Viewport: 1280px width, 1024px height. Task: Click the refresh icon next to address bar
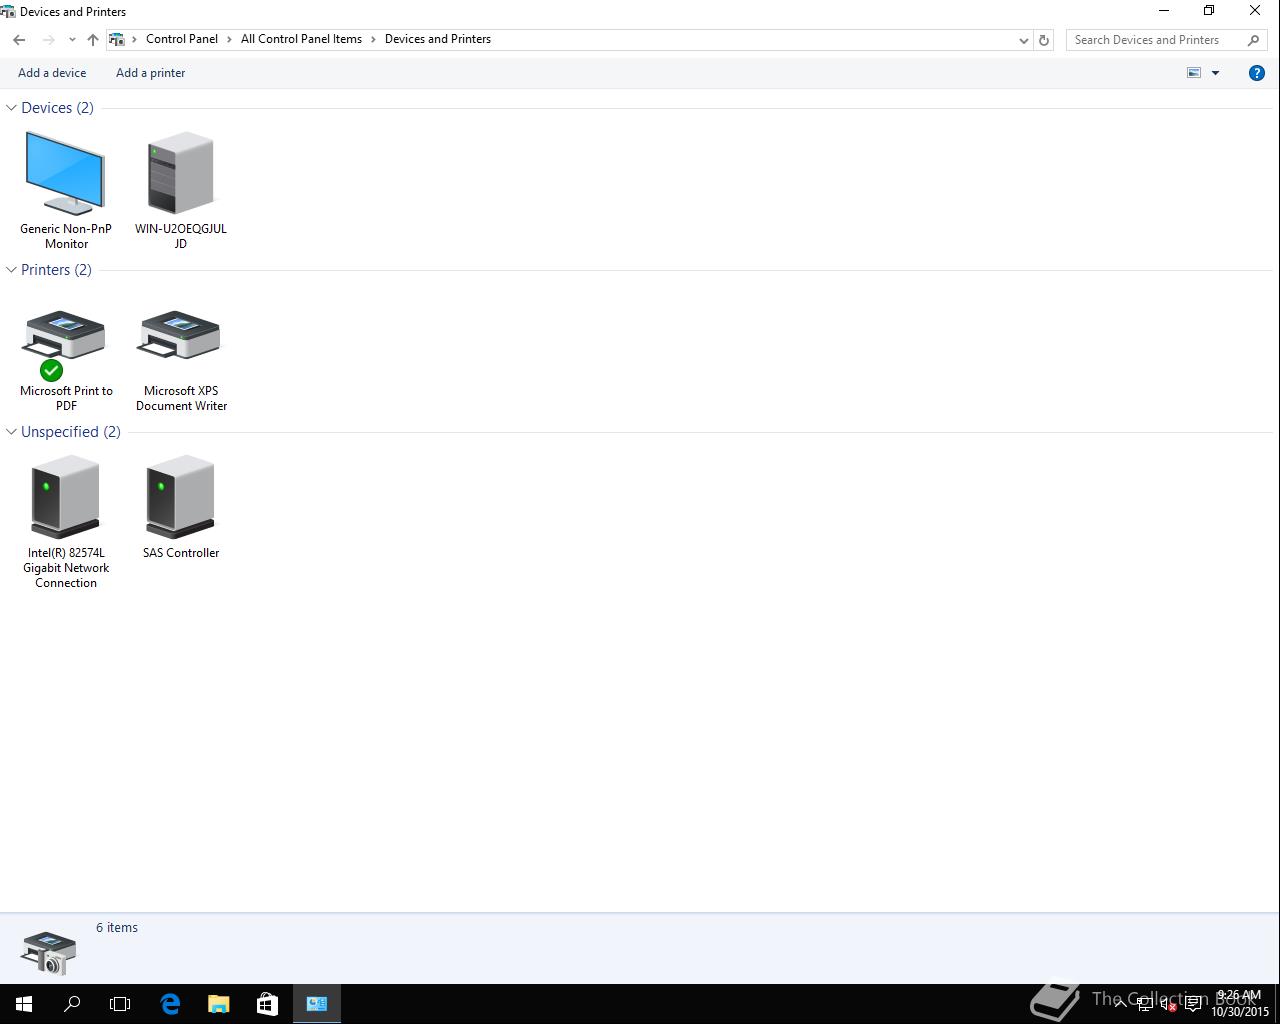click(1044, 40)
